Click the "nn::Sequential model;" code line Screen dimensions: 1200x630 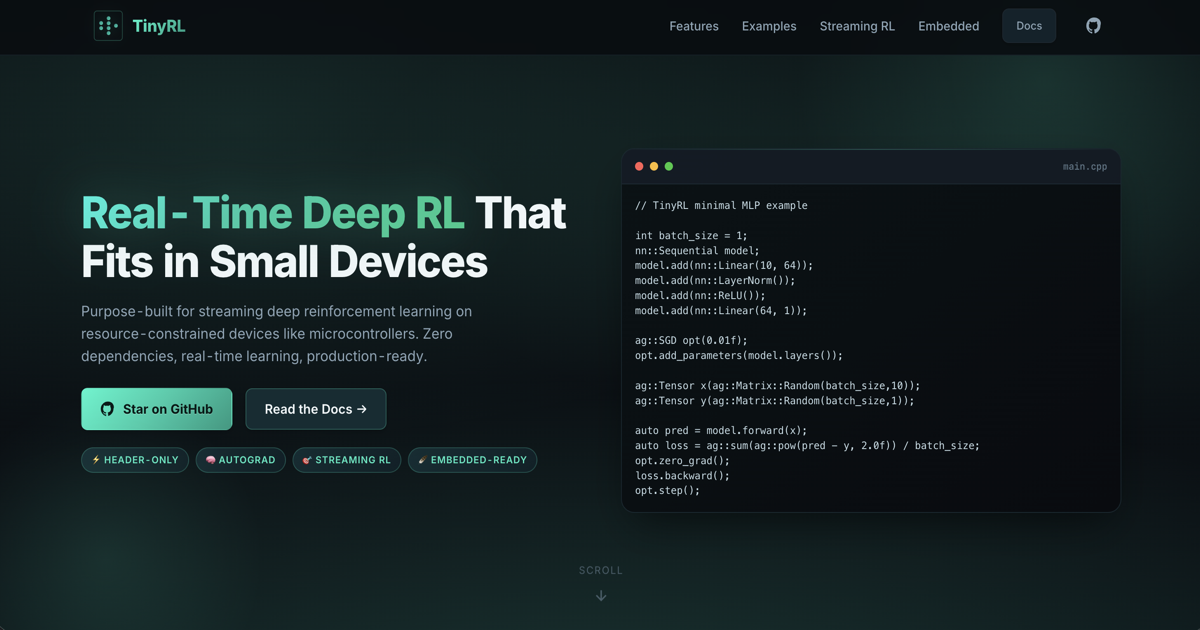(x=697, y=250)
